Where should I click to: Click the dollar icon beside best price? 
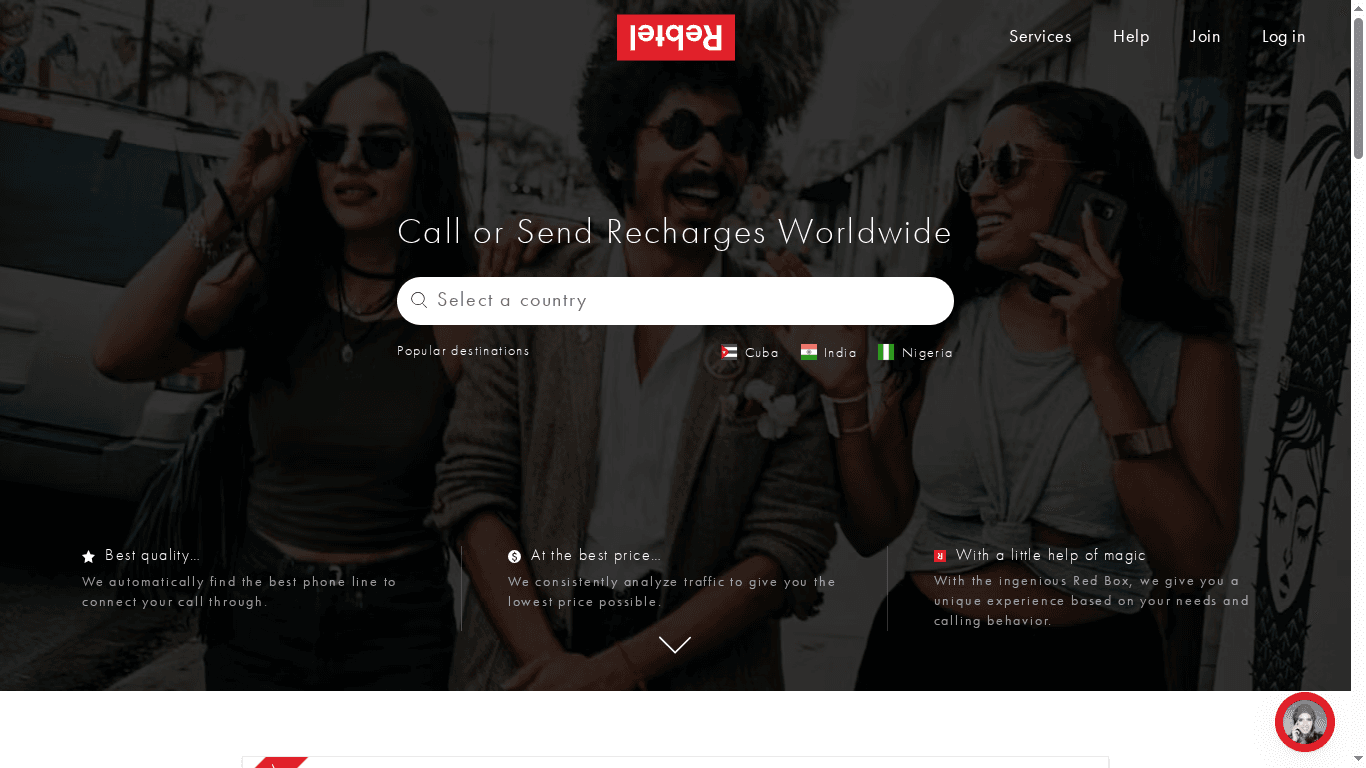point(514,556)
